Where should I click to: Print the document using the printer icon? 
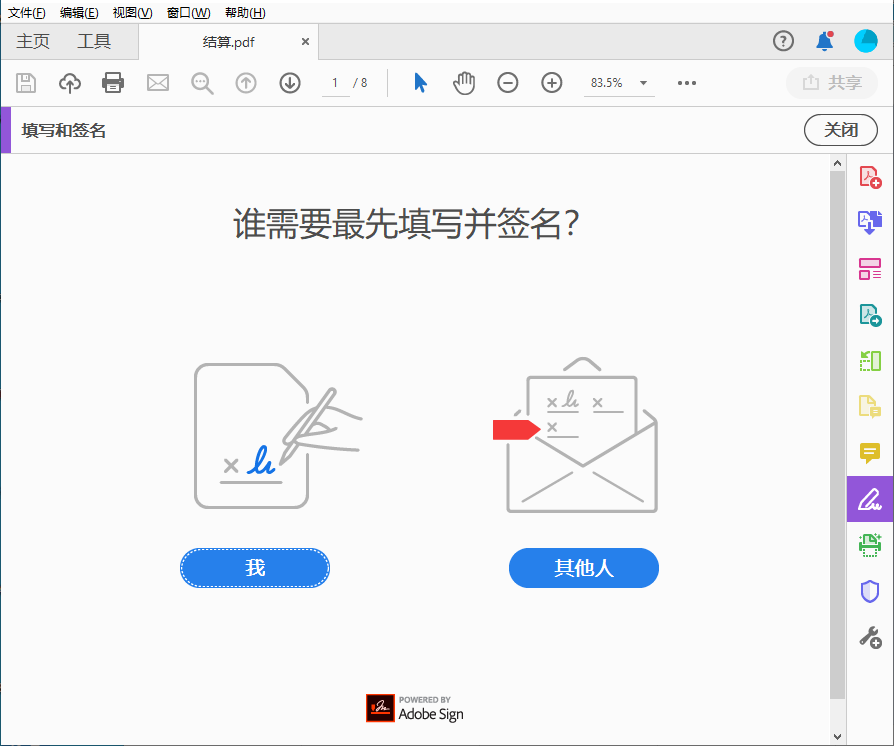click(x=113, y=83)
